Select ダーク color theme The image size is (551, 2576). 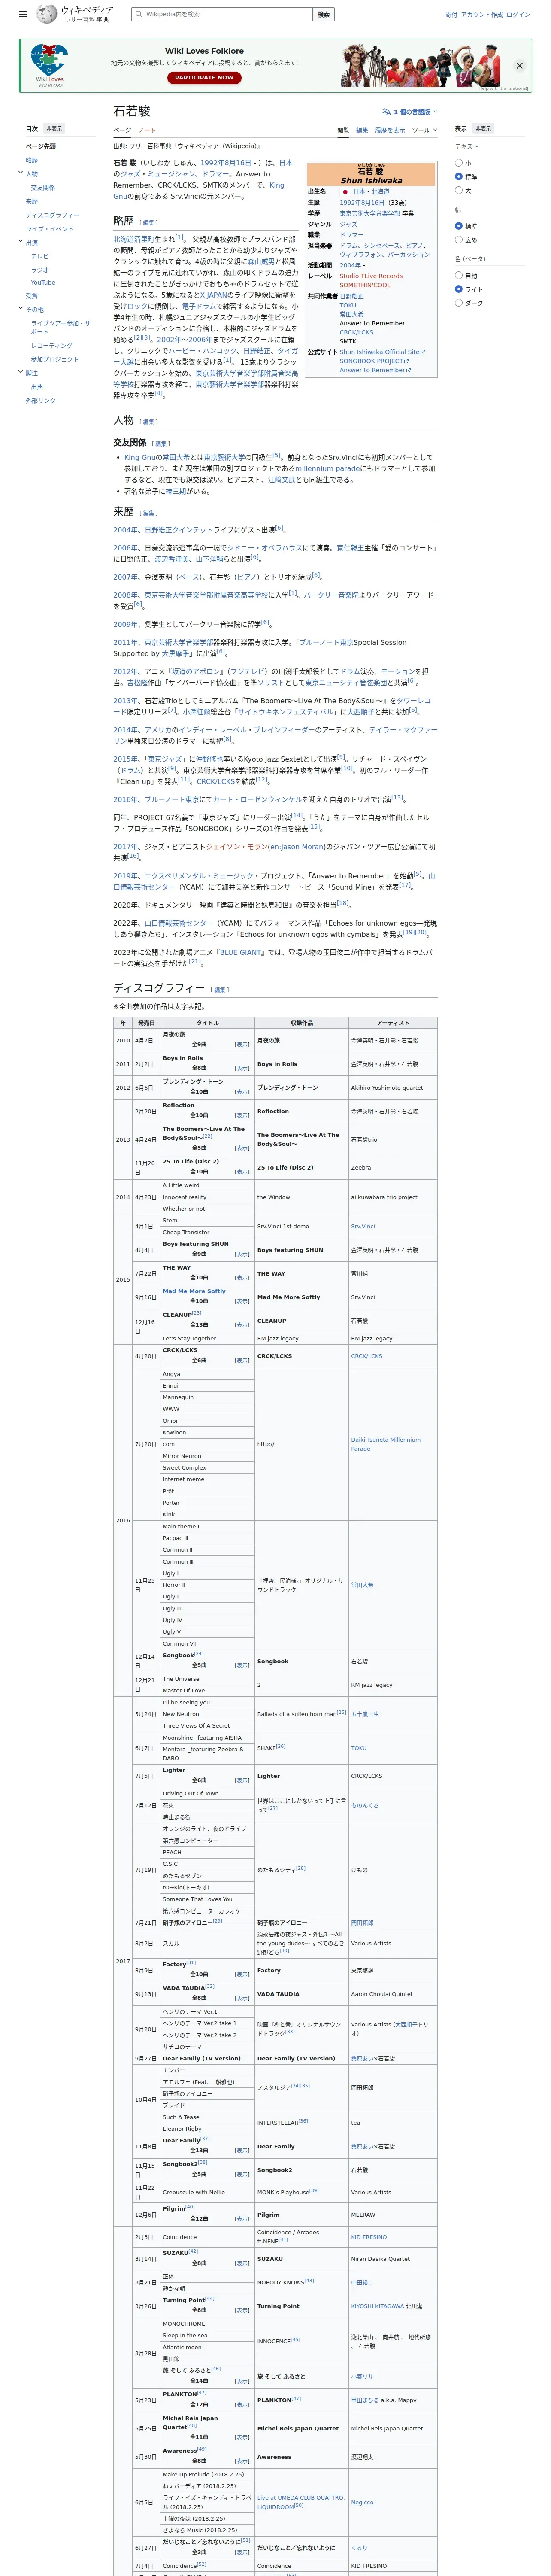click(459, 303)
